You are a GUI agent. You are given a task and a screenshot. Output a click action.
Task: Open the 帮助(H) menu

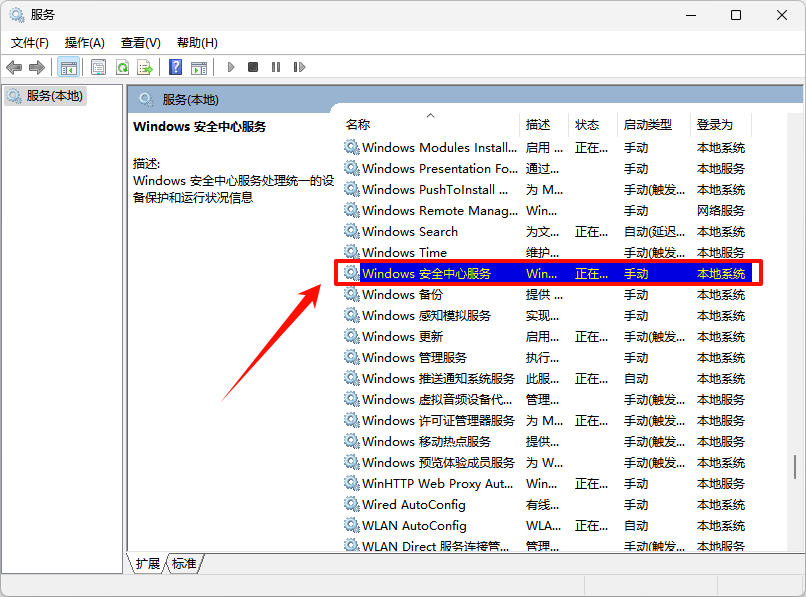[197, 43]
